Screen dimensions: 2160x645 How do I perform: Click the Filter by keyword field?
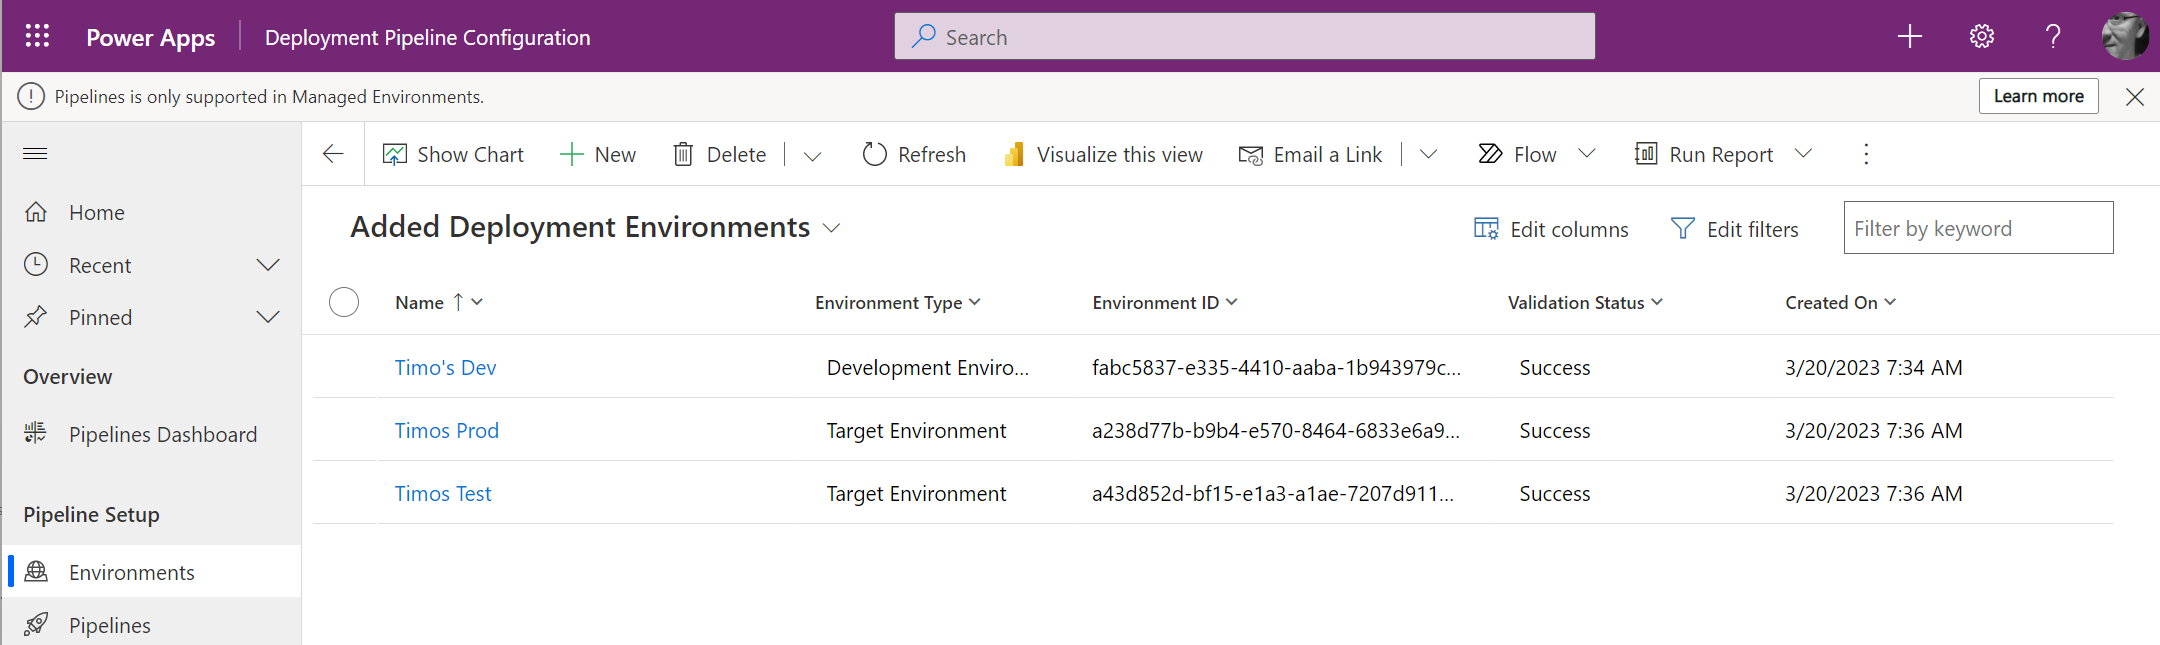[x=1977, y=228]
